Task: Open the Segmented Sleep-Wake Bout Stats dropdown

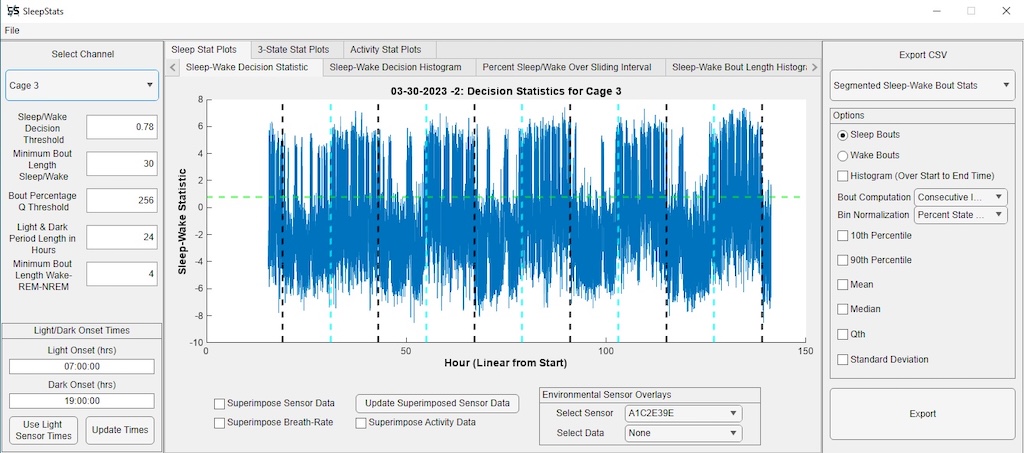Action: 922,86
